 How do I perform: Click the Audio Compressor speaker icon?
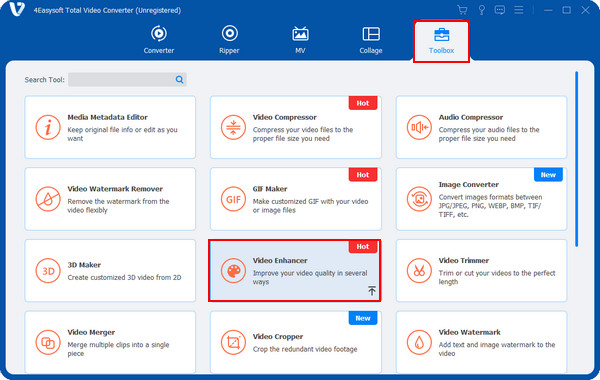(419, 127)
